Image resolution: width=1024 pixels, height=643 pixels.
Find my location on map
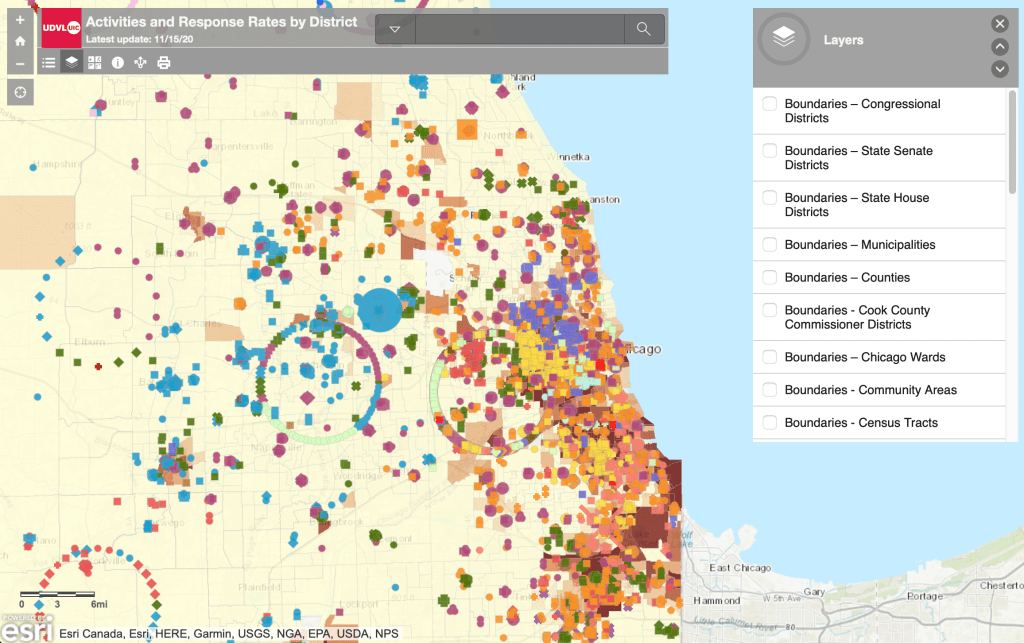tap(20, 92)
